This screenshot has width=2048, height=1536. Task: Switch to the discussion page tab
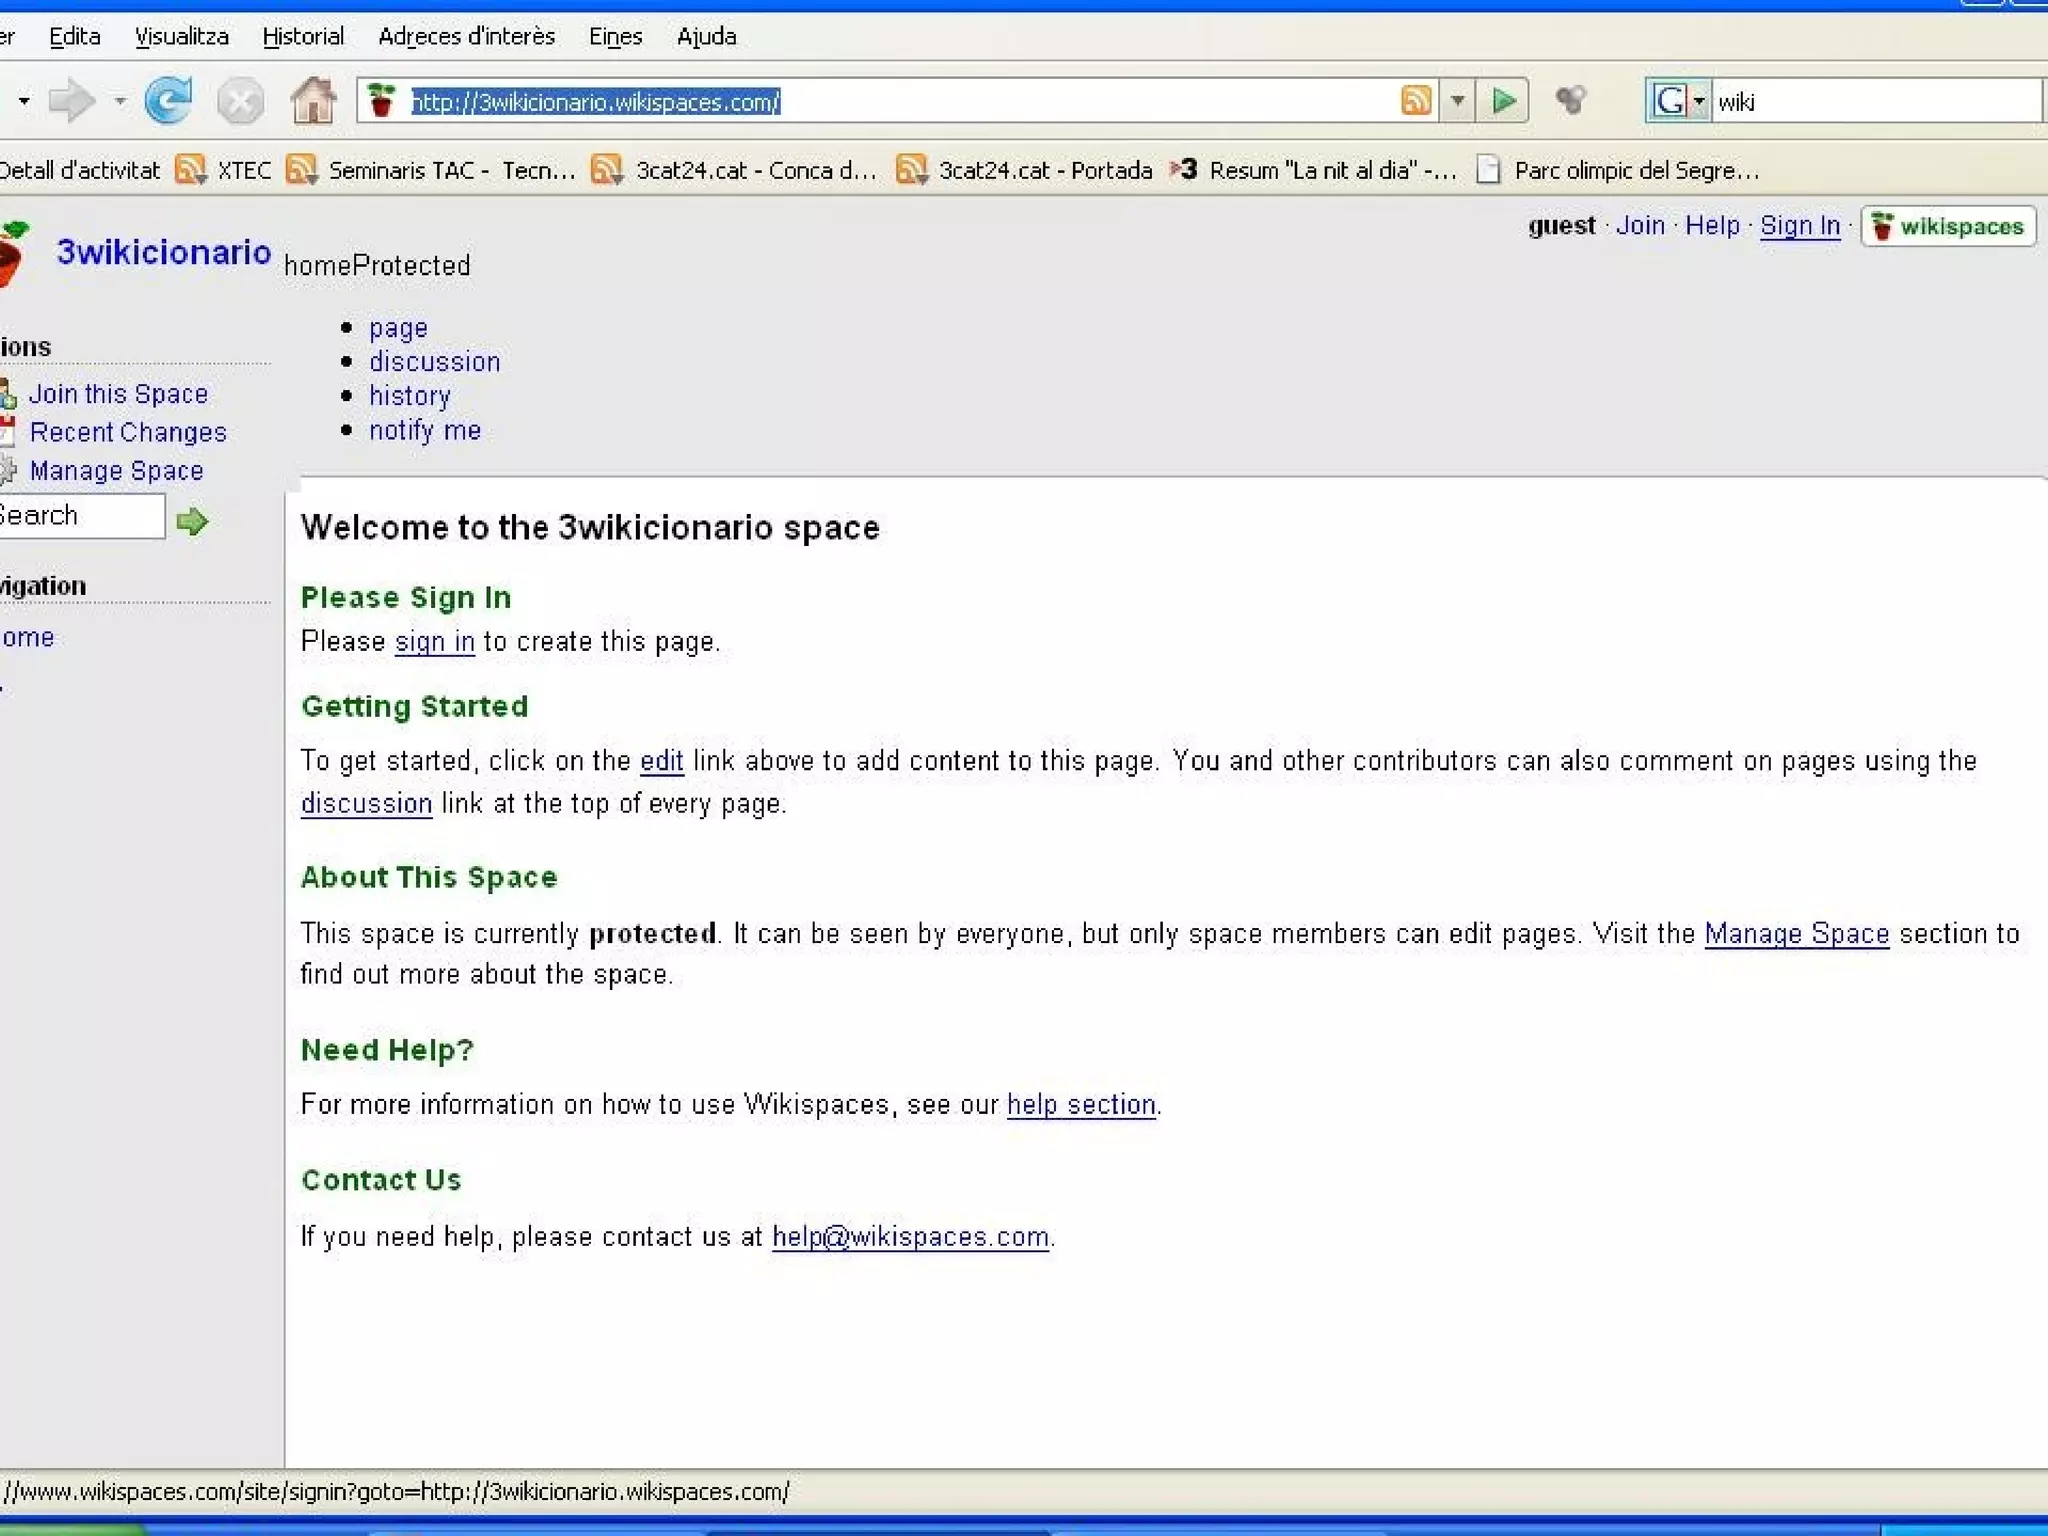(434, 362)
